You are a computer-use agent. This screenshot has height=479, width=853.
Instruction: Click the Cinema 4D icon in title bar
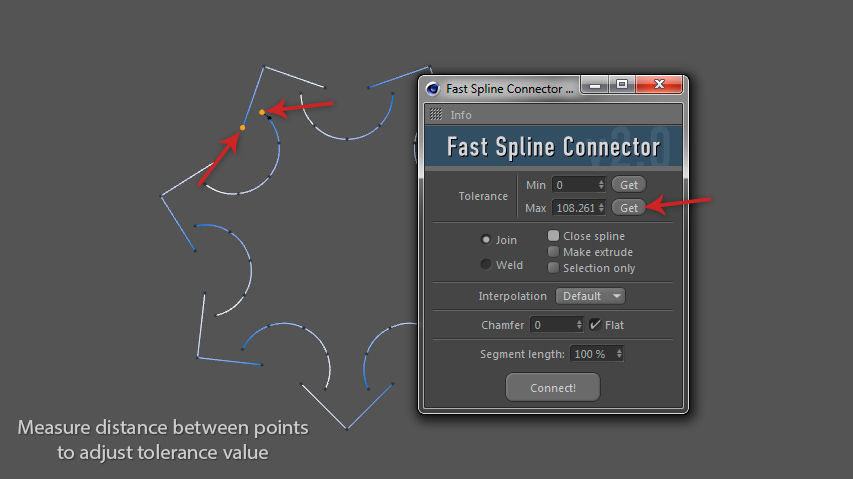(432, 89)
